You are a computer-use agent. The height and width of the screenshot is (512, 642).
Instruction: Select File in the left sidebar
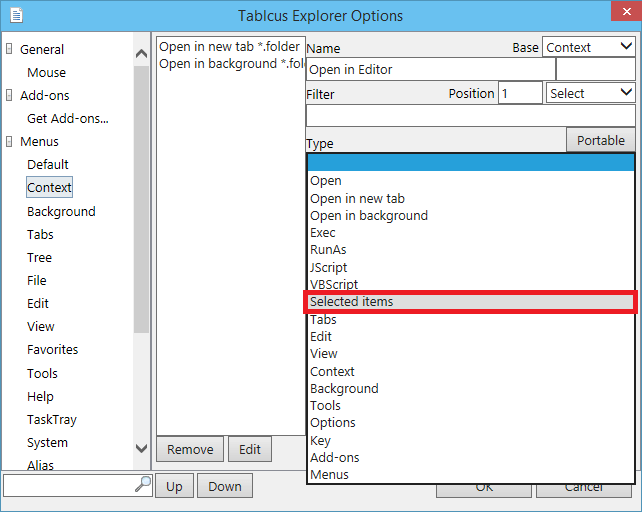pyautogui.click(x=36, y=280)
